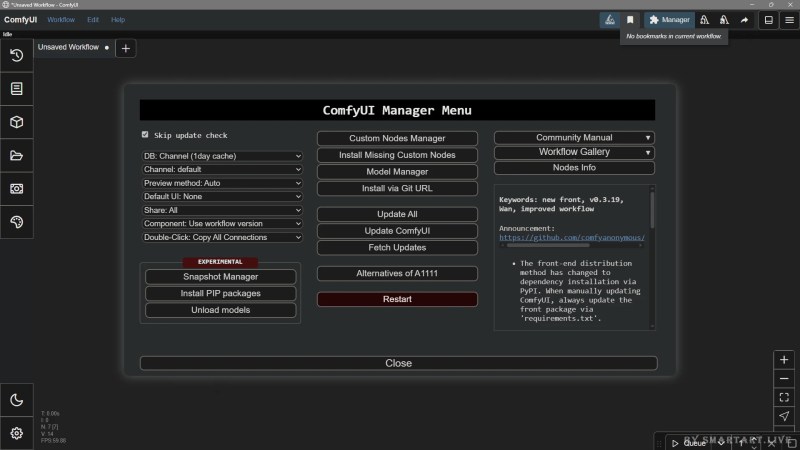This screenshot has height=450, width=800.
Task: Open the Model Manager
Action: pyautogui.click(x=397, y=172)
